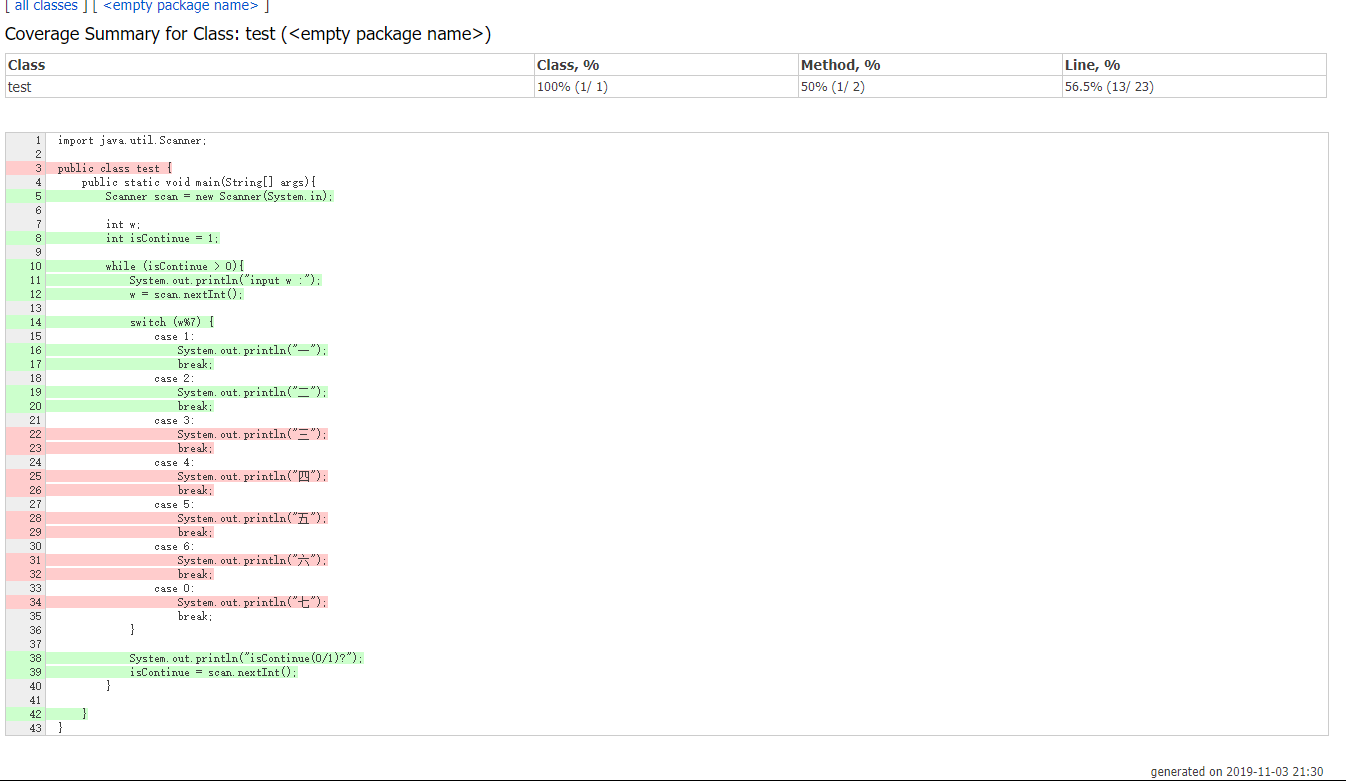Image resolution: width=1346 pixels, height=781 pixels.
Task: Click the "public static void main(String[] args){" line
Action: pyautogui.click(x=199, y=182)
